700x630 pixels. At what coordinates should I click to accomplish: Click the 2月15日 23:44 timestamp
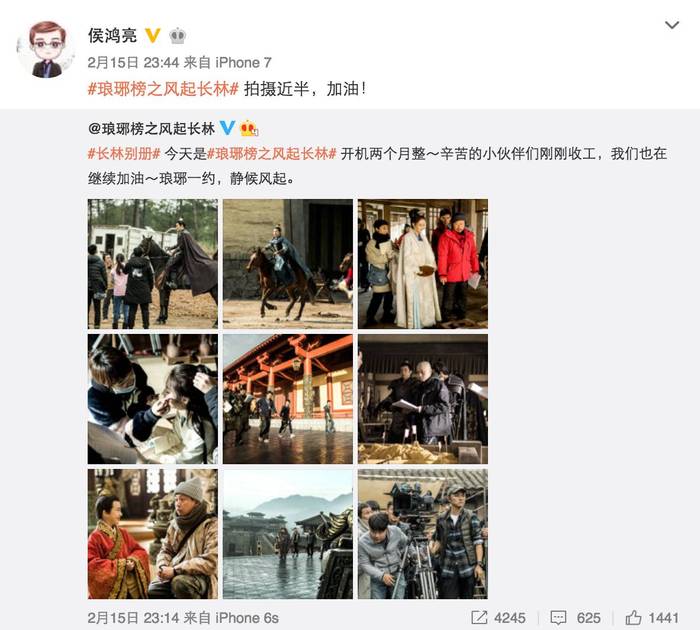tap(133, 63)
